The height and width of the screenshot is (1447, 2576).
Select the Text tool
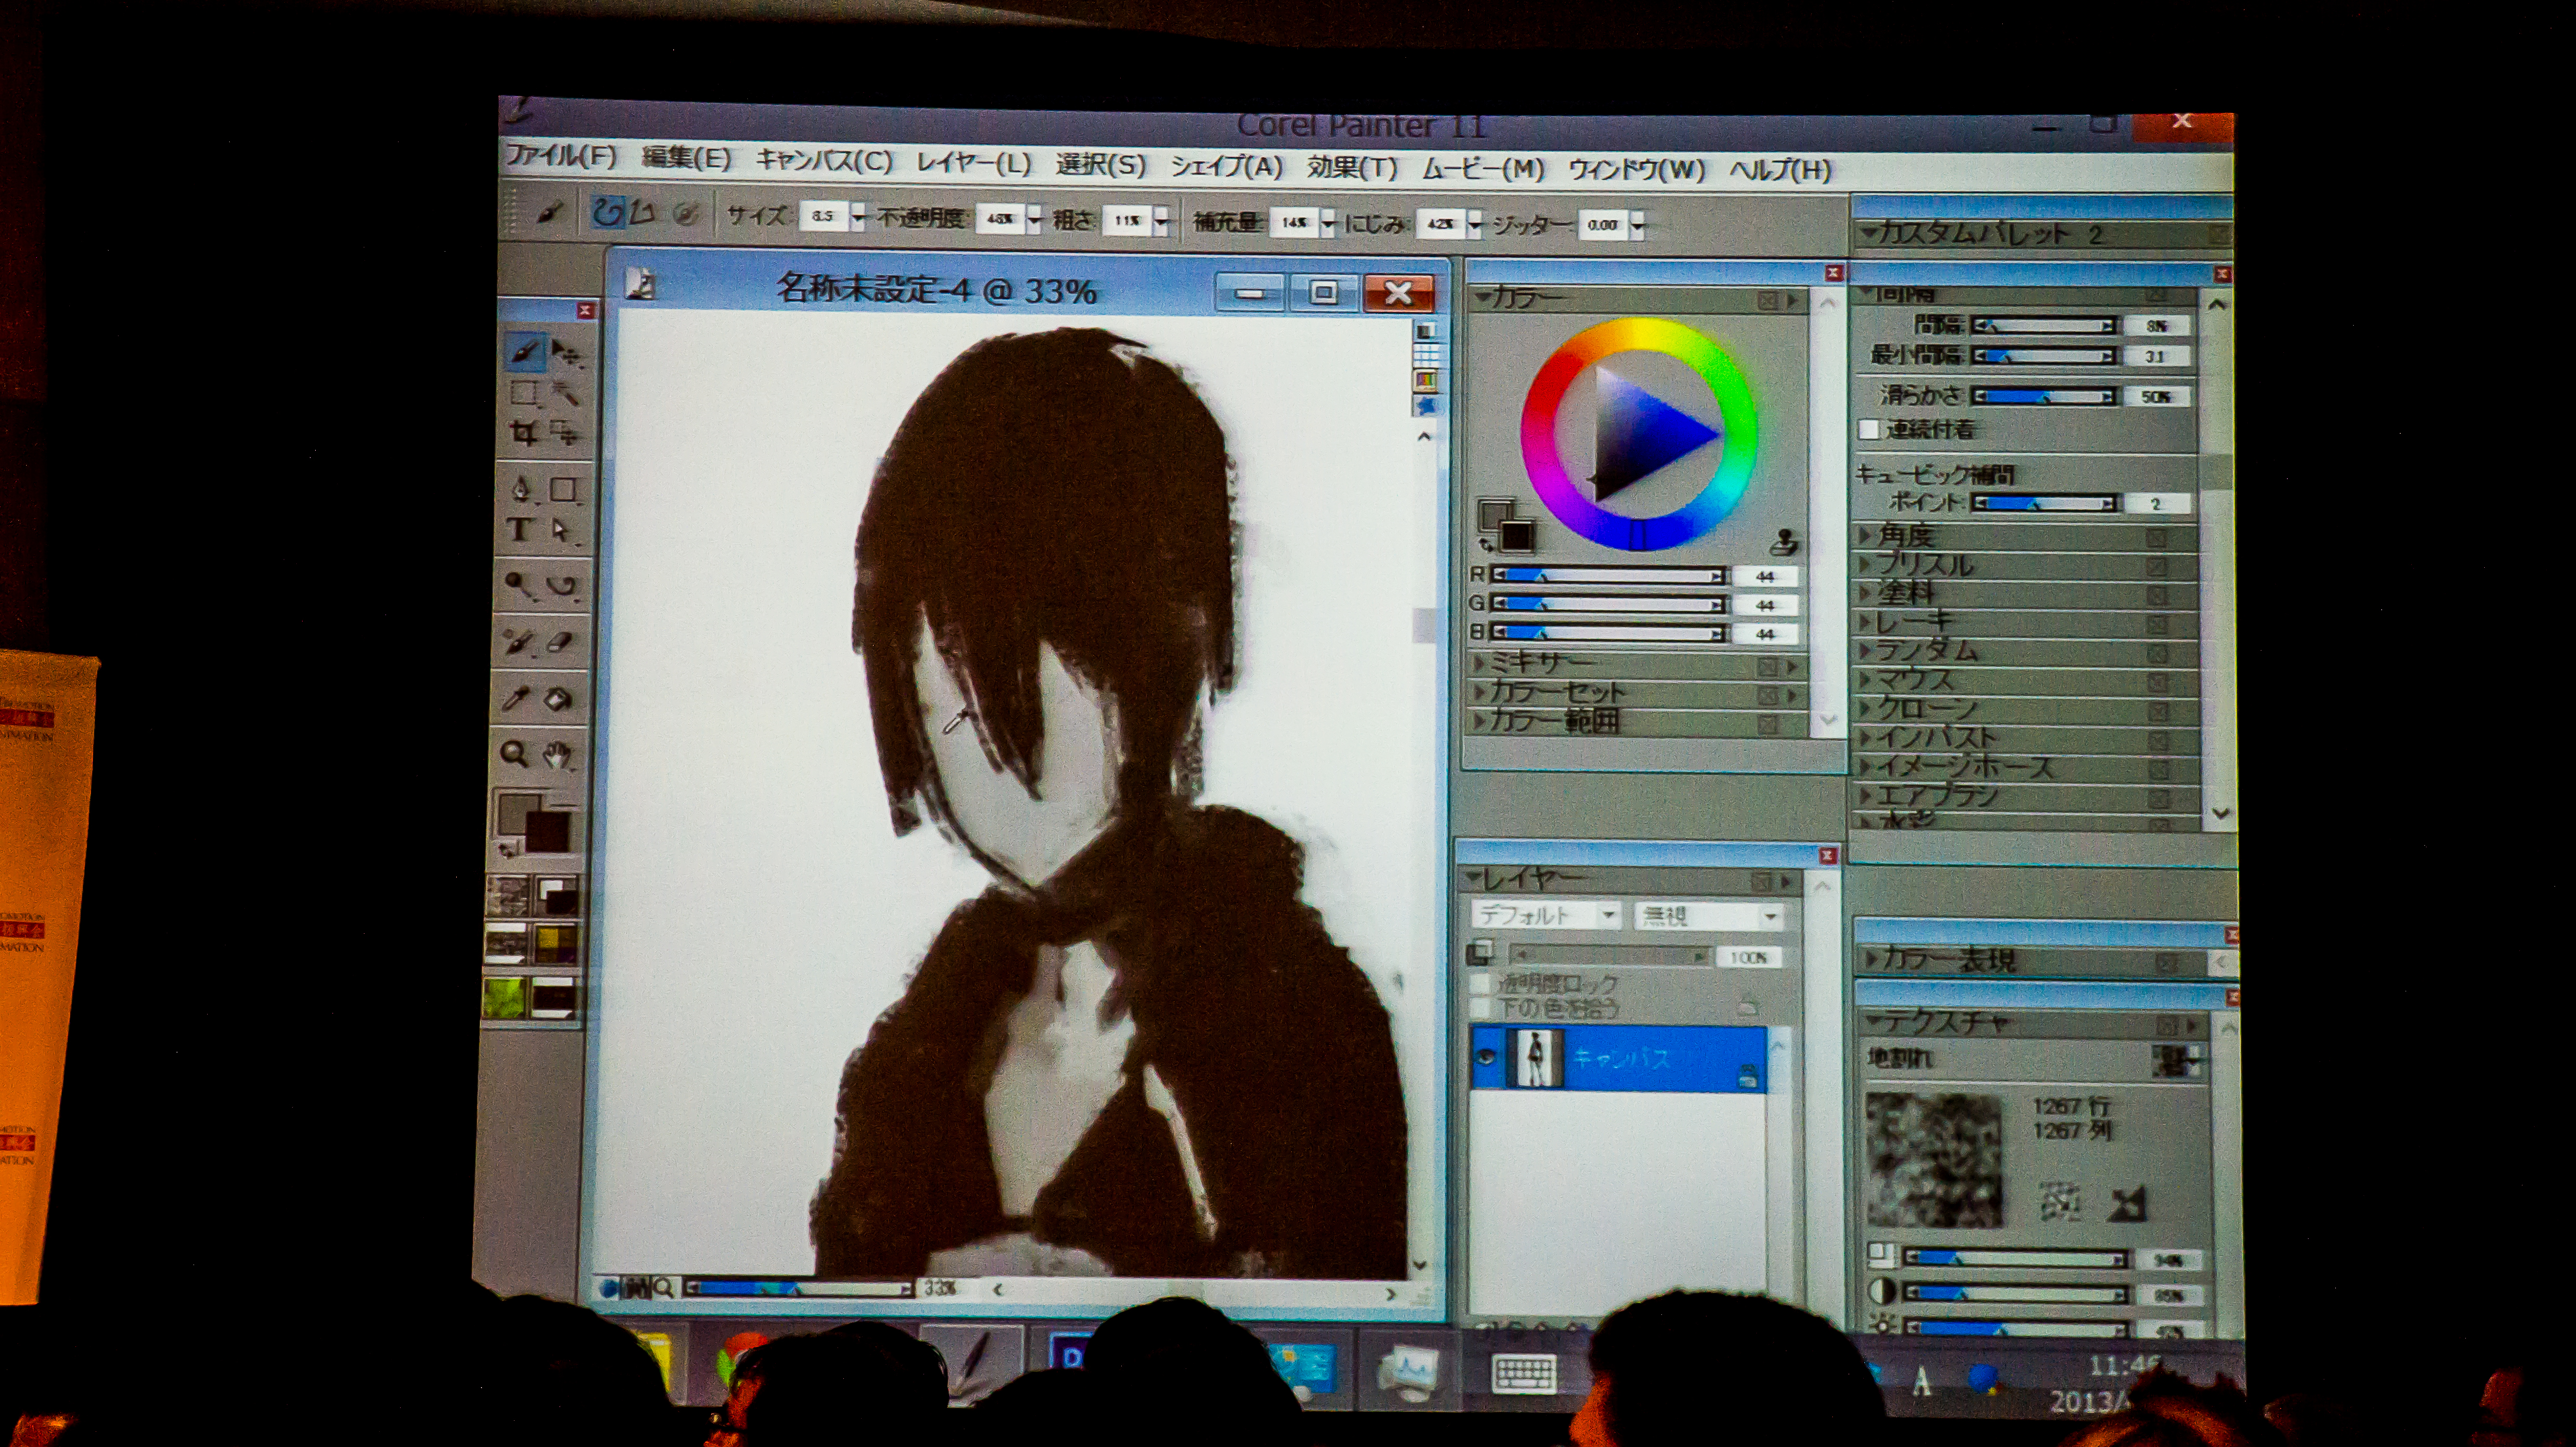pyautogui.click(x=519, y=529)
